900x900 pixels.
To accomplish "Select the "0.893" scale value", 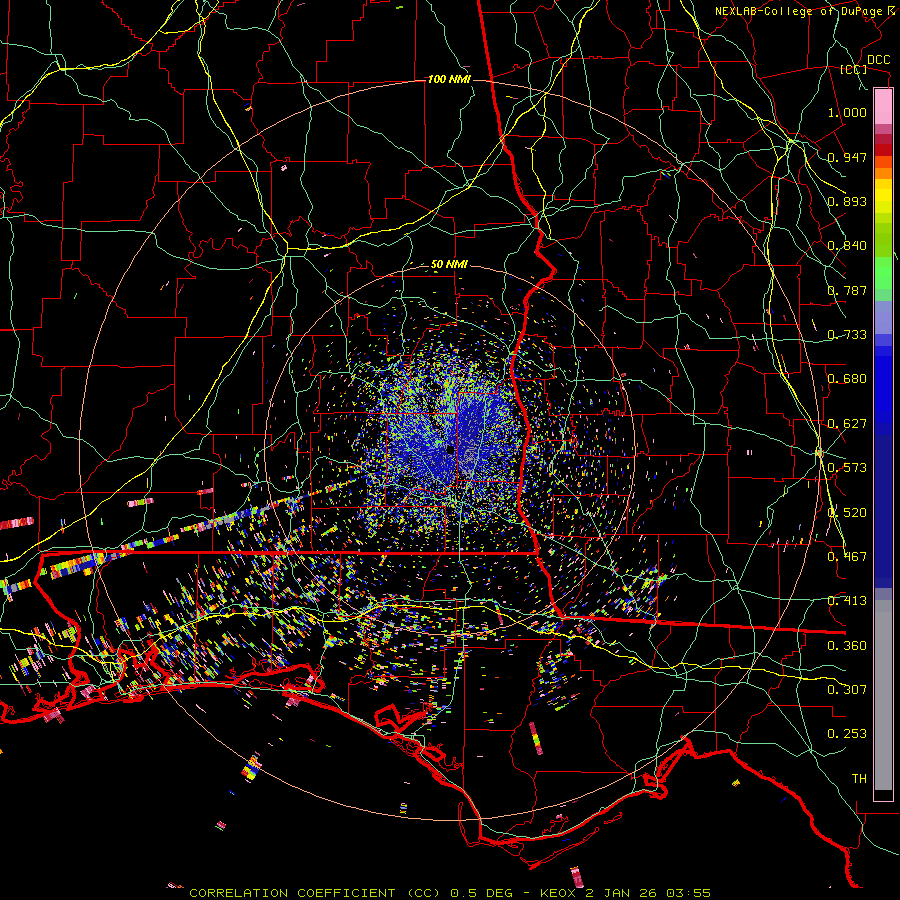I will point(847,201).
